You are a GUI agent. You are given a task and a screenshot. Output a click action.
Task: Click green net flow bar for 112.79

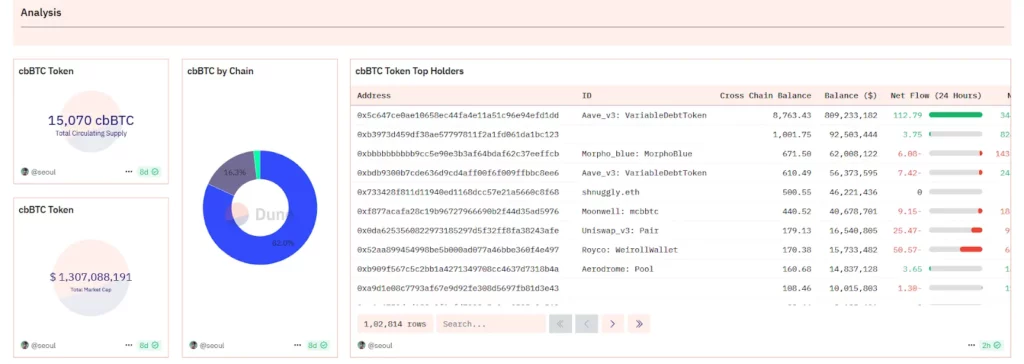955,115
